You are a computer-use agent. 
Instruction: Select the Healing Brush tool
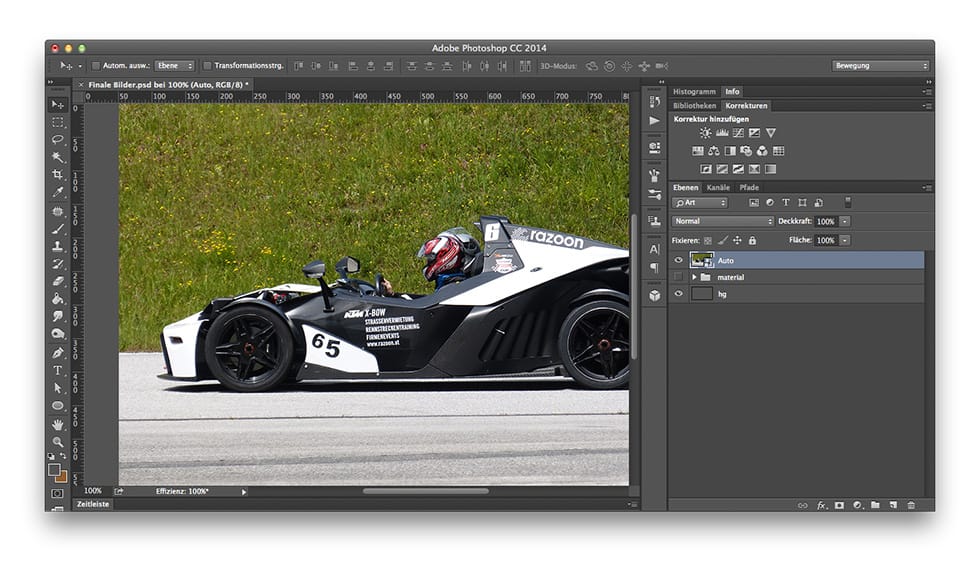pyautogui.click(x=58, y=211)
